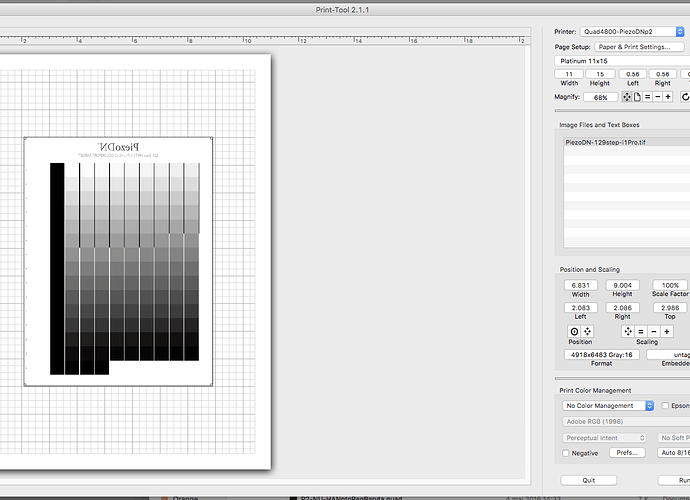Click the page Right margin field showing 0.56
Image resolution: width=690 pixels, height=500 pixels.
coord(663,74)
